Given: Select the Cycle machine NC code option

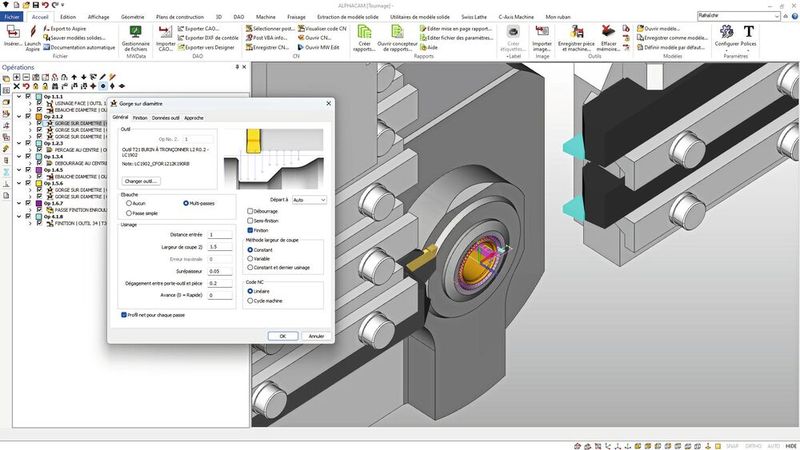Looking at the screenshot, I should coord(250,301).
